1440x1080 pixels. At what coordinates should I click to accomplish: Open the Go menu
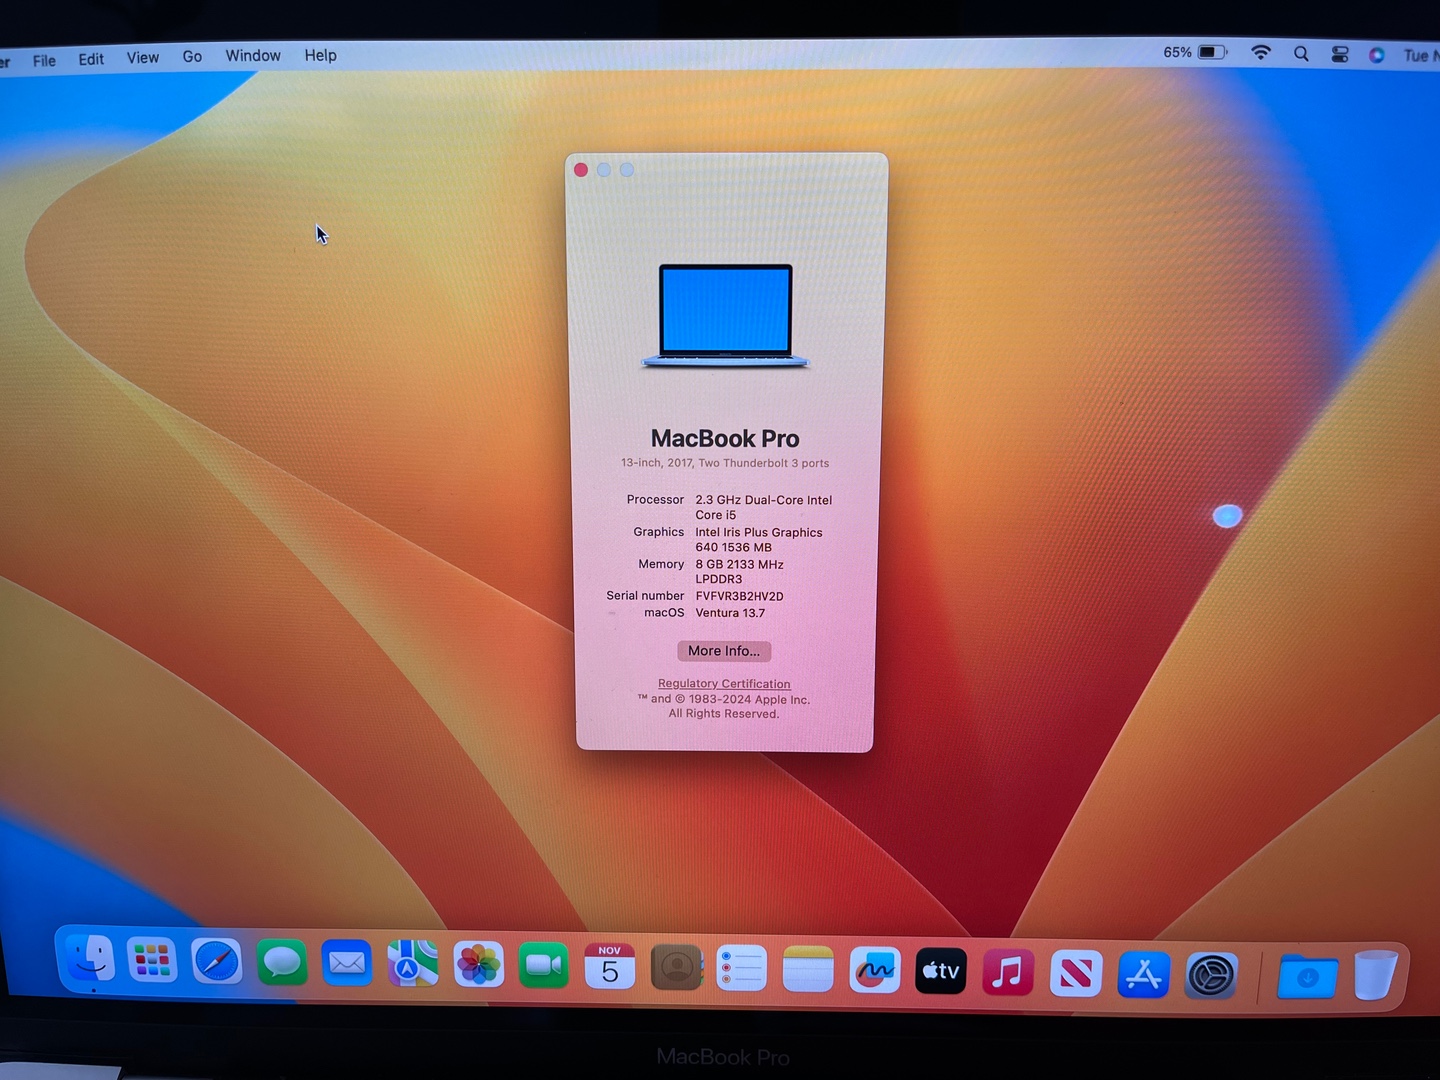click(x=192, y=57)
